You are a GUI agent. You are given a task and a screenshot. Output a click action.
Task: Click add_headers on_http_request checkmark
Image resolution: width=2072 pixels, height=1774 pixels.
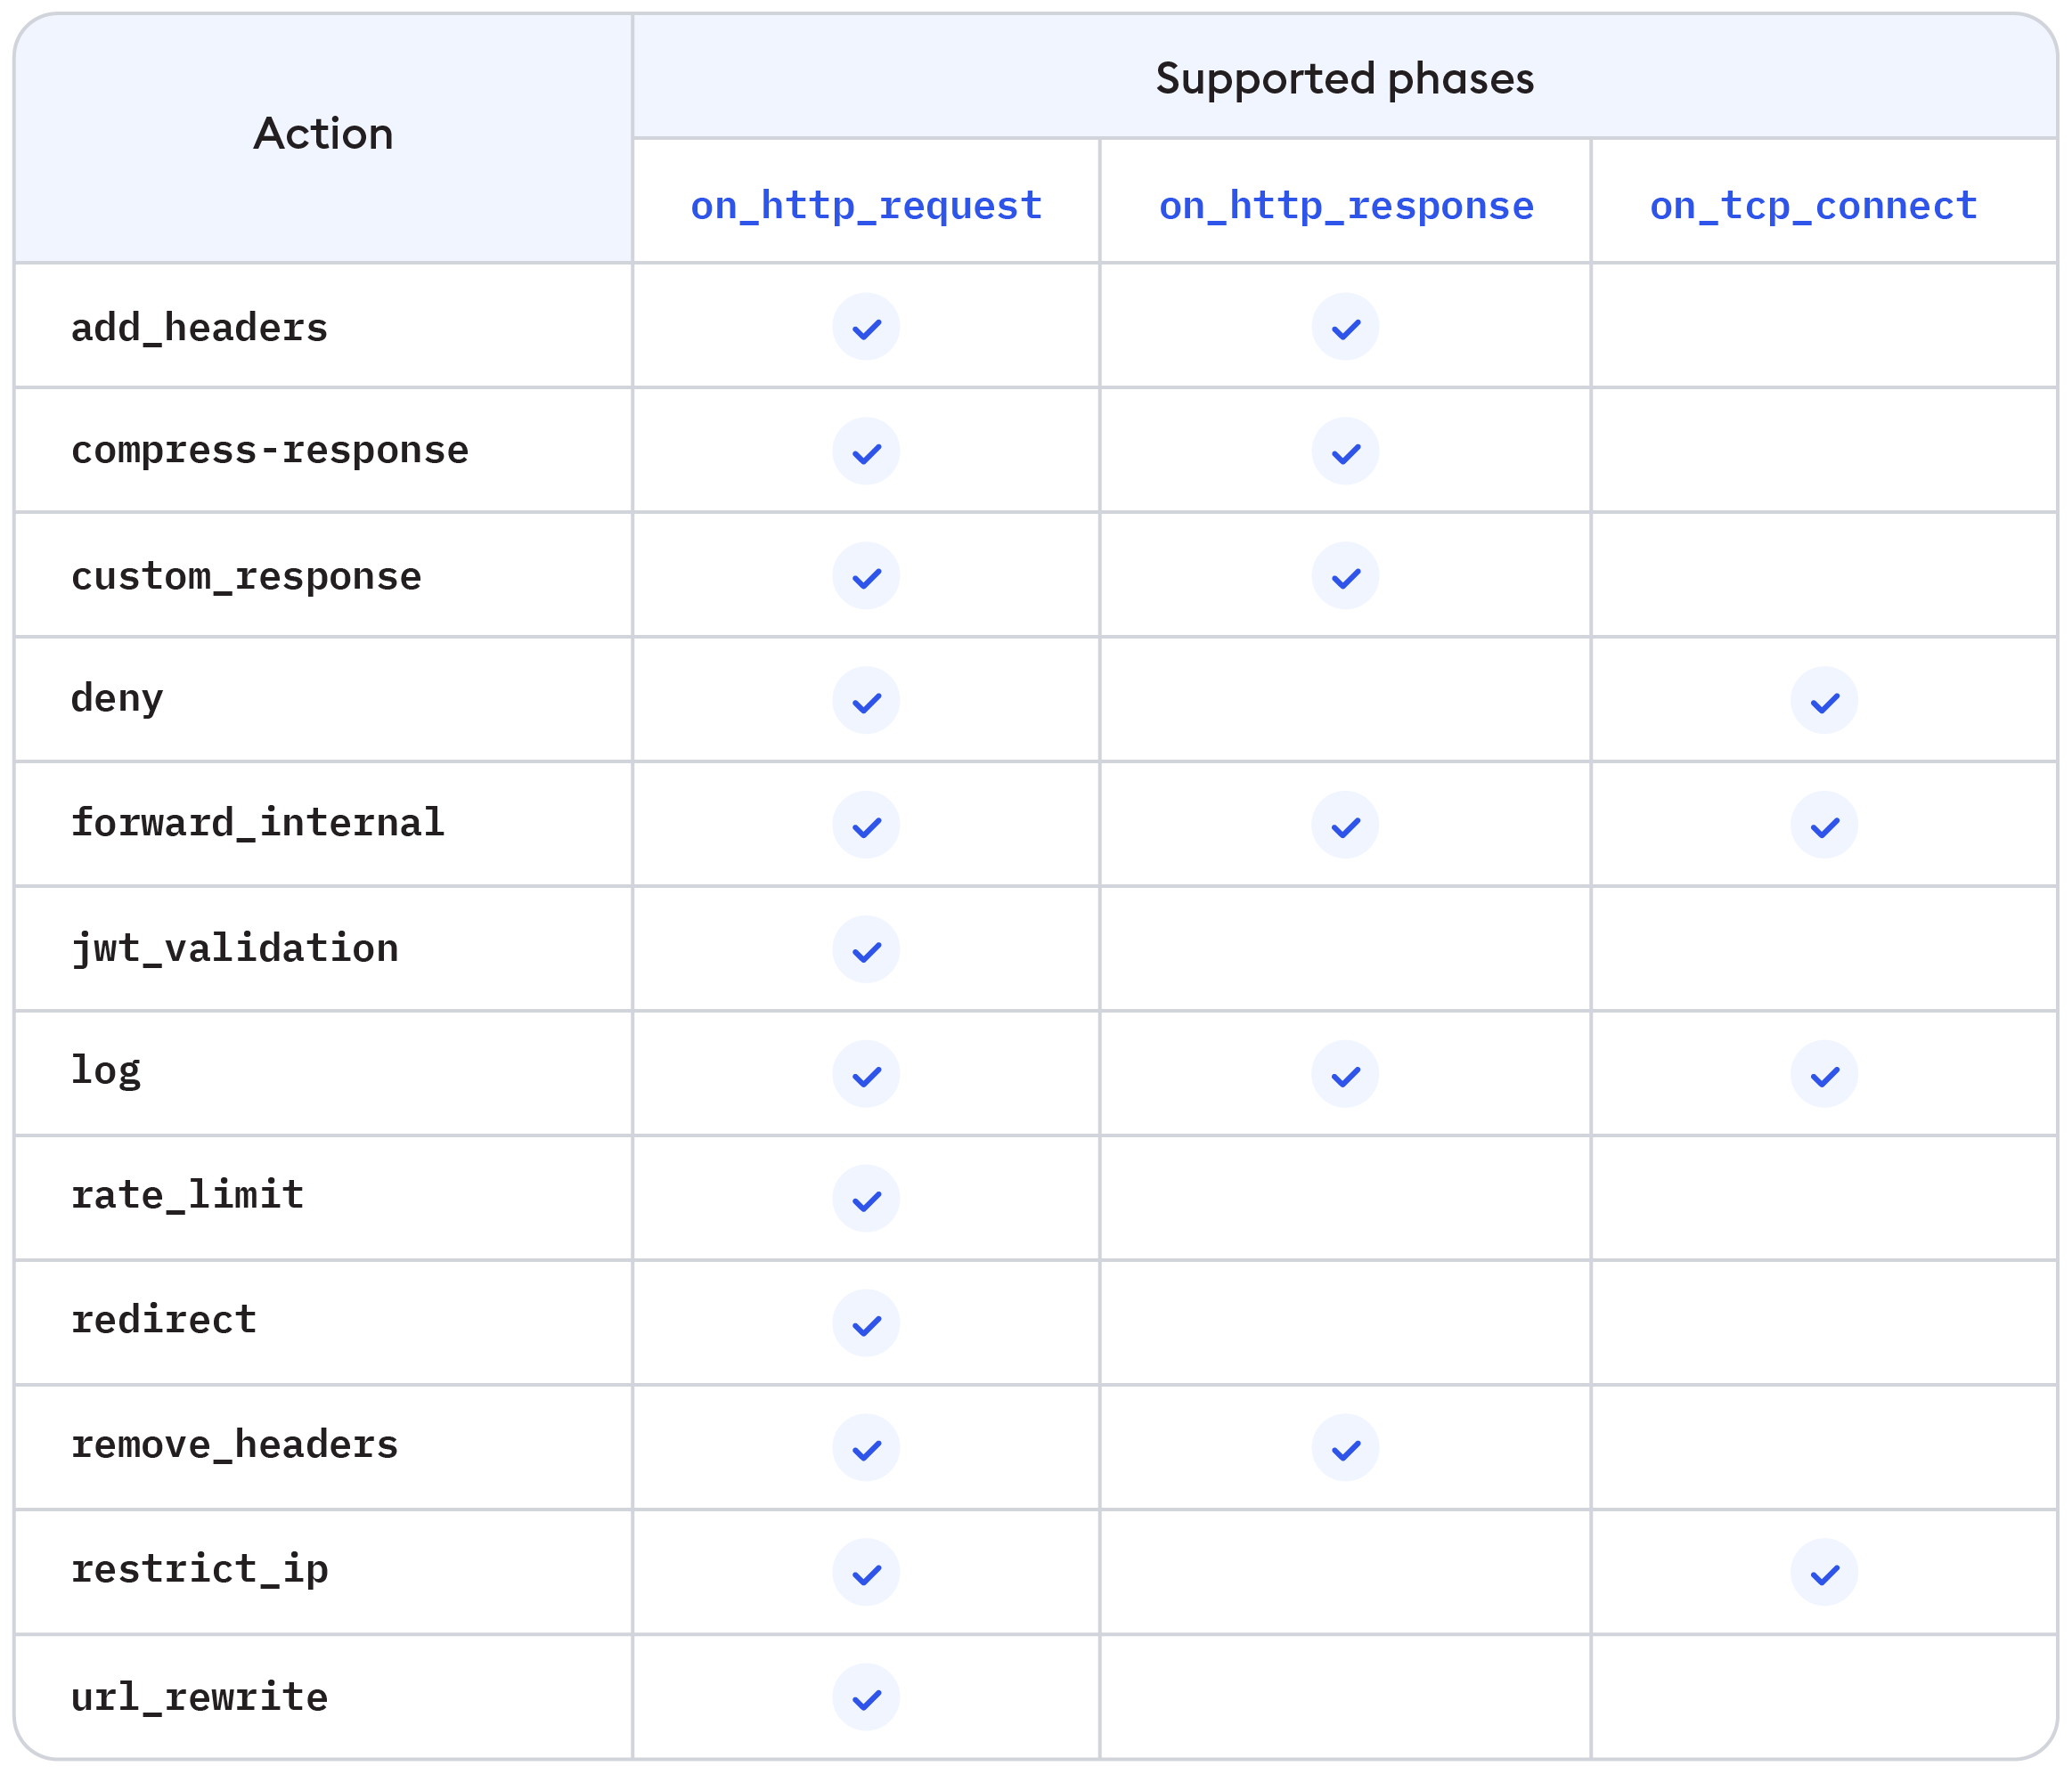(x=866, y=327)
